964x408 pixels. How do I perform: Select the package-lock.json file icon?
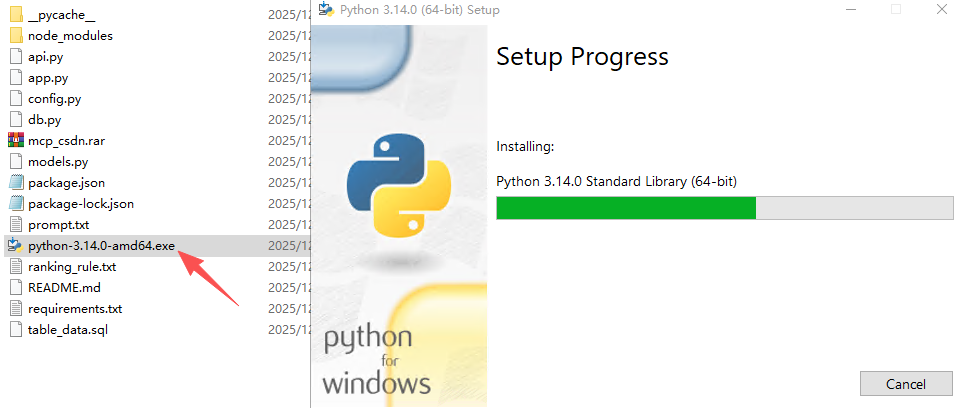pos(15,204)
